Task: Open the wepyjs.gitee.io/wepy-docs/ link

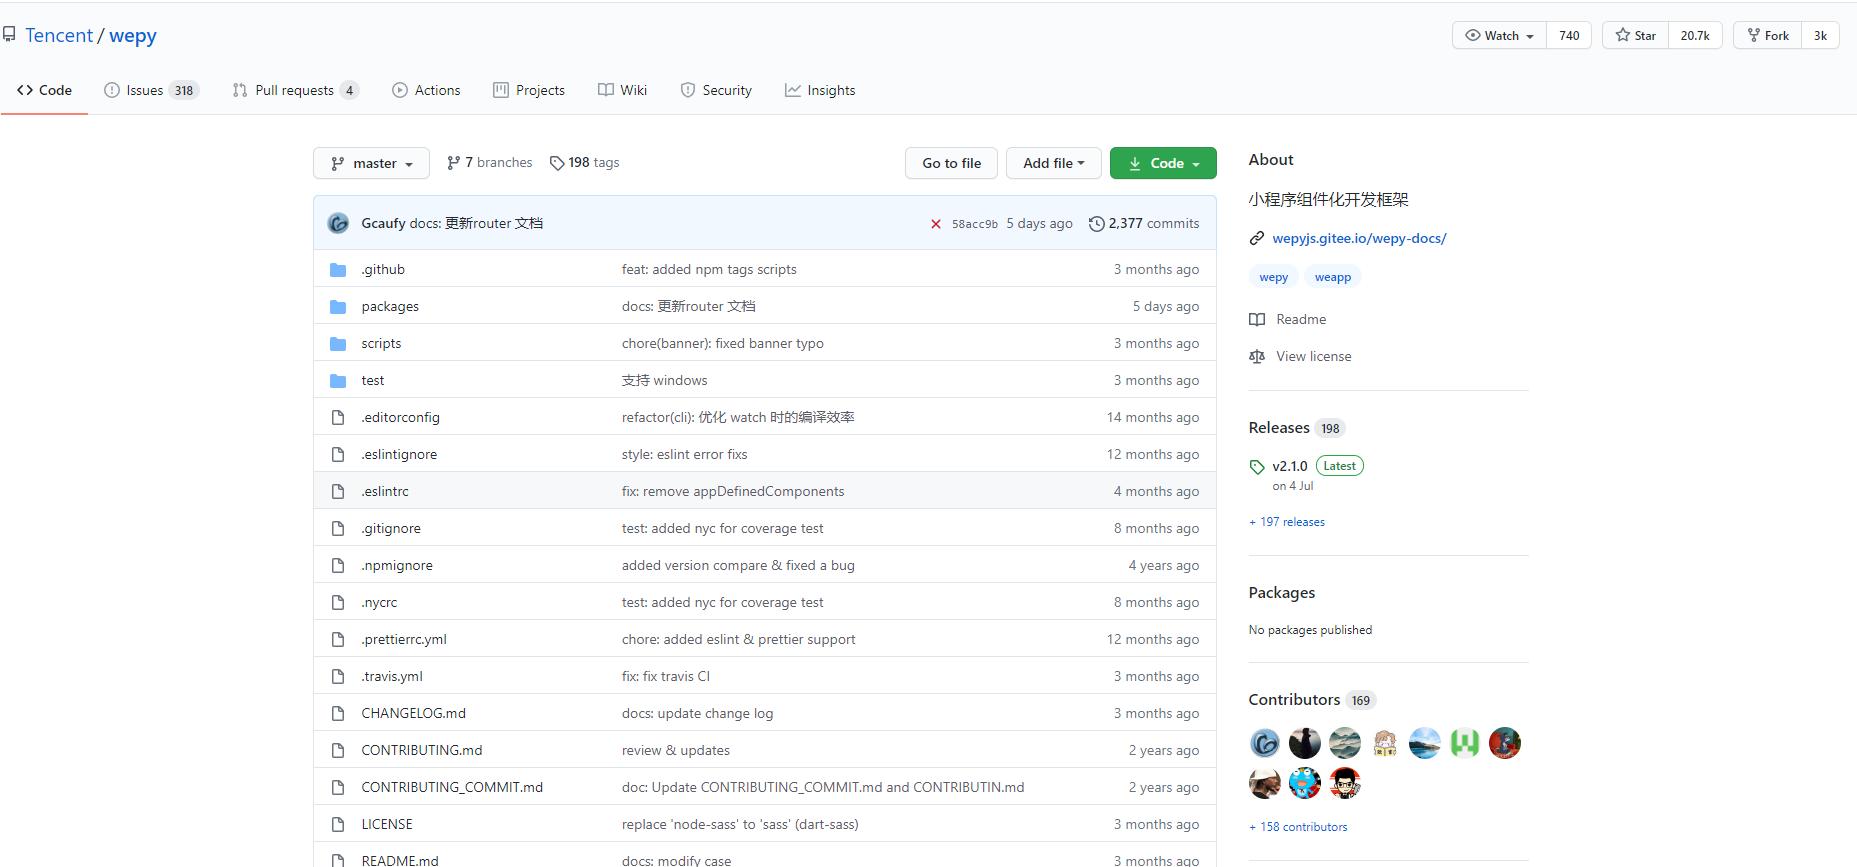Action: (1359, 238)
